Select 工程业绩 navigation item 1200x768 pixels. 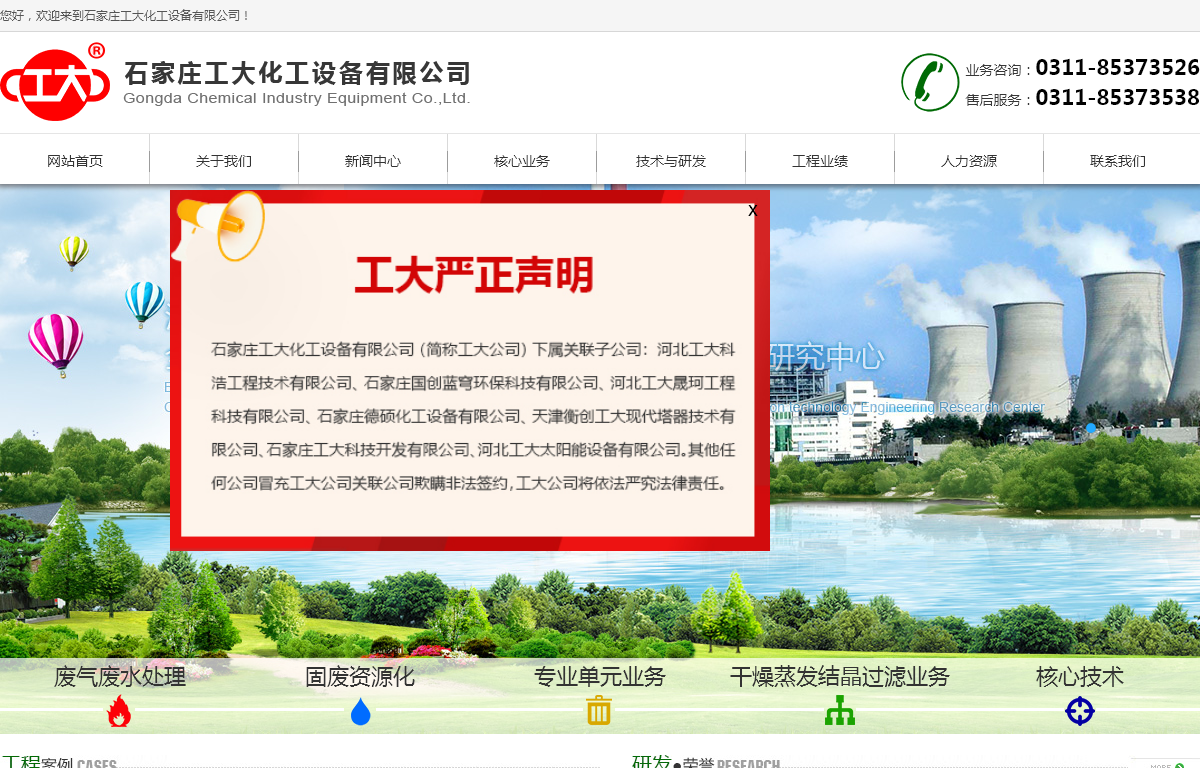tap(820, 160)
